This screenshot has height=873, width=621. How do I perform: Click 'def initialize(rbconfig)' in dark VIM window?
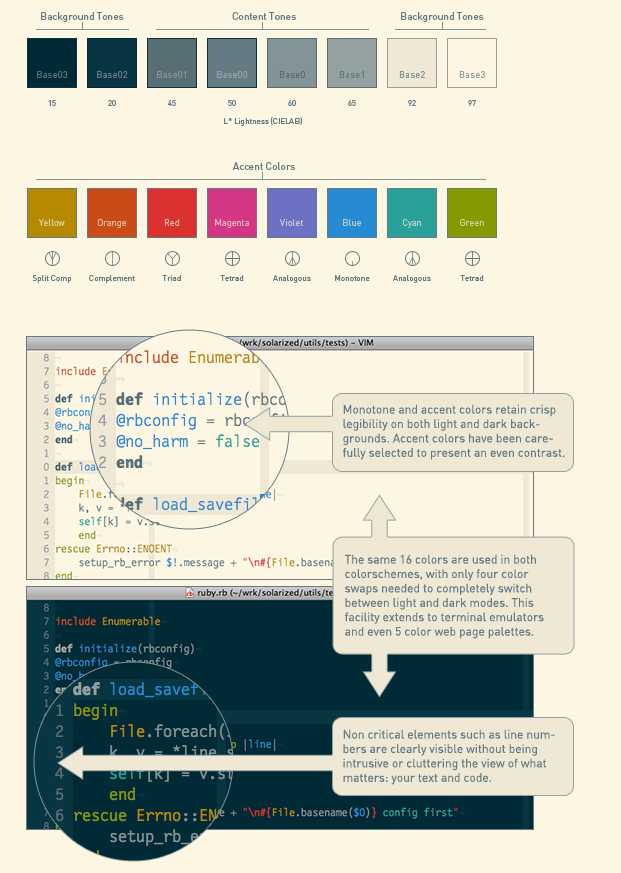(x=125, y=649)
